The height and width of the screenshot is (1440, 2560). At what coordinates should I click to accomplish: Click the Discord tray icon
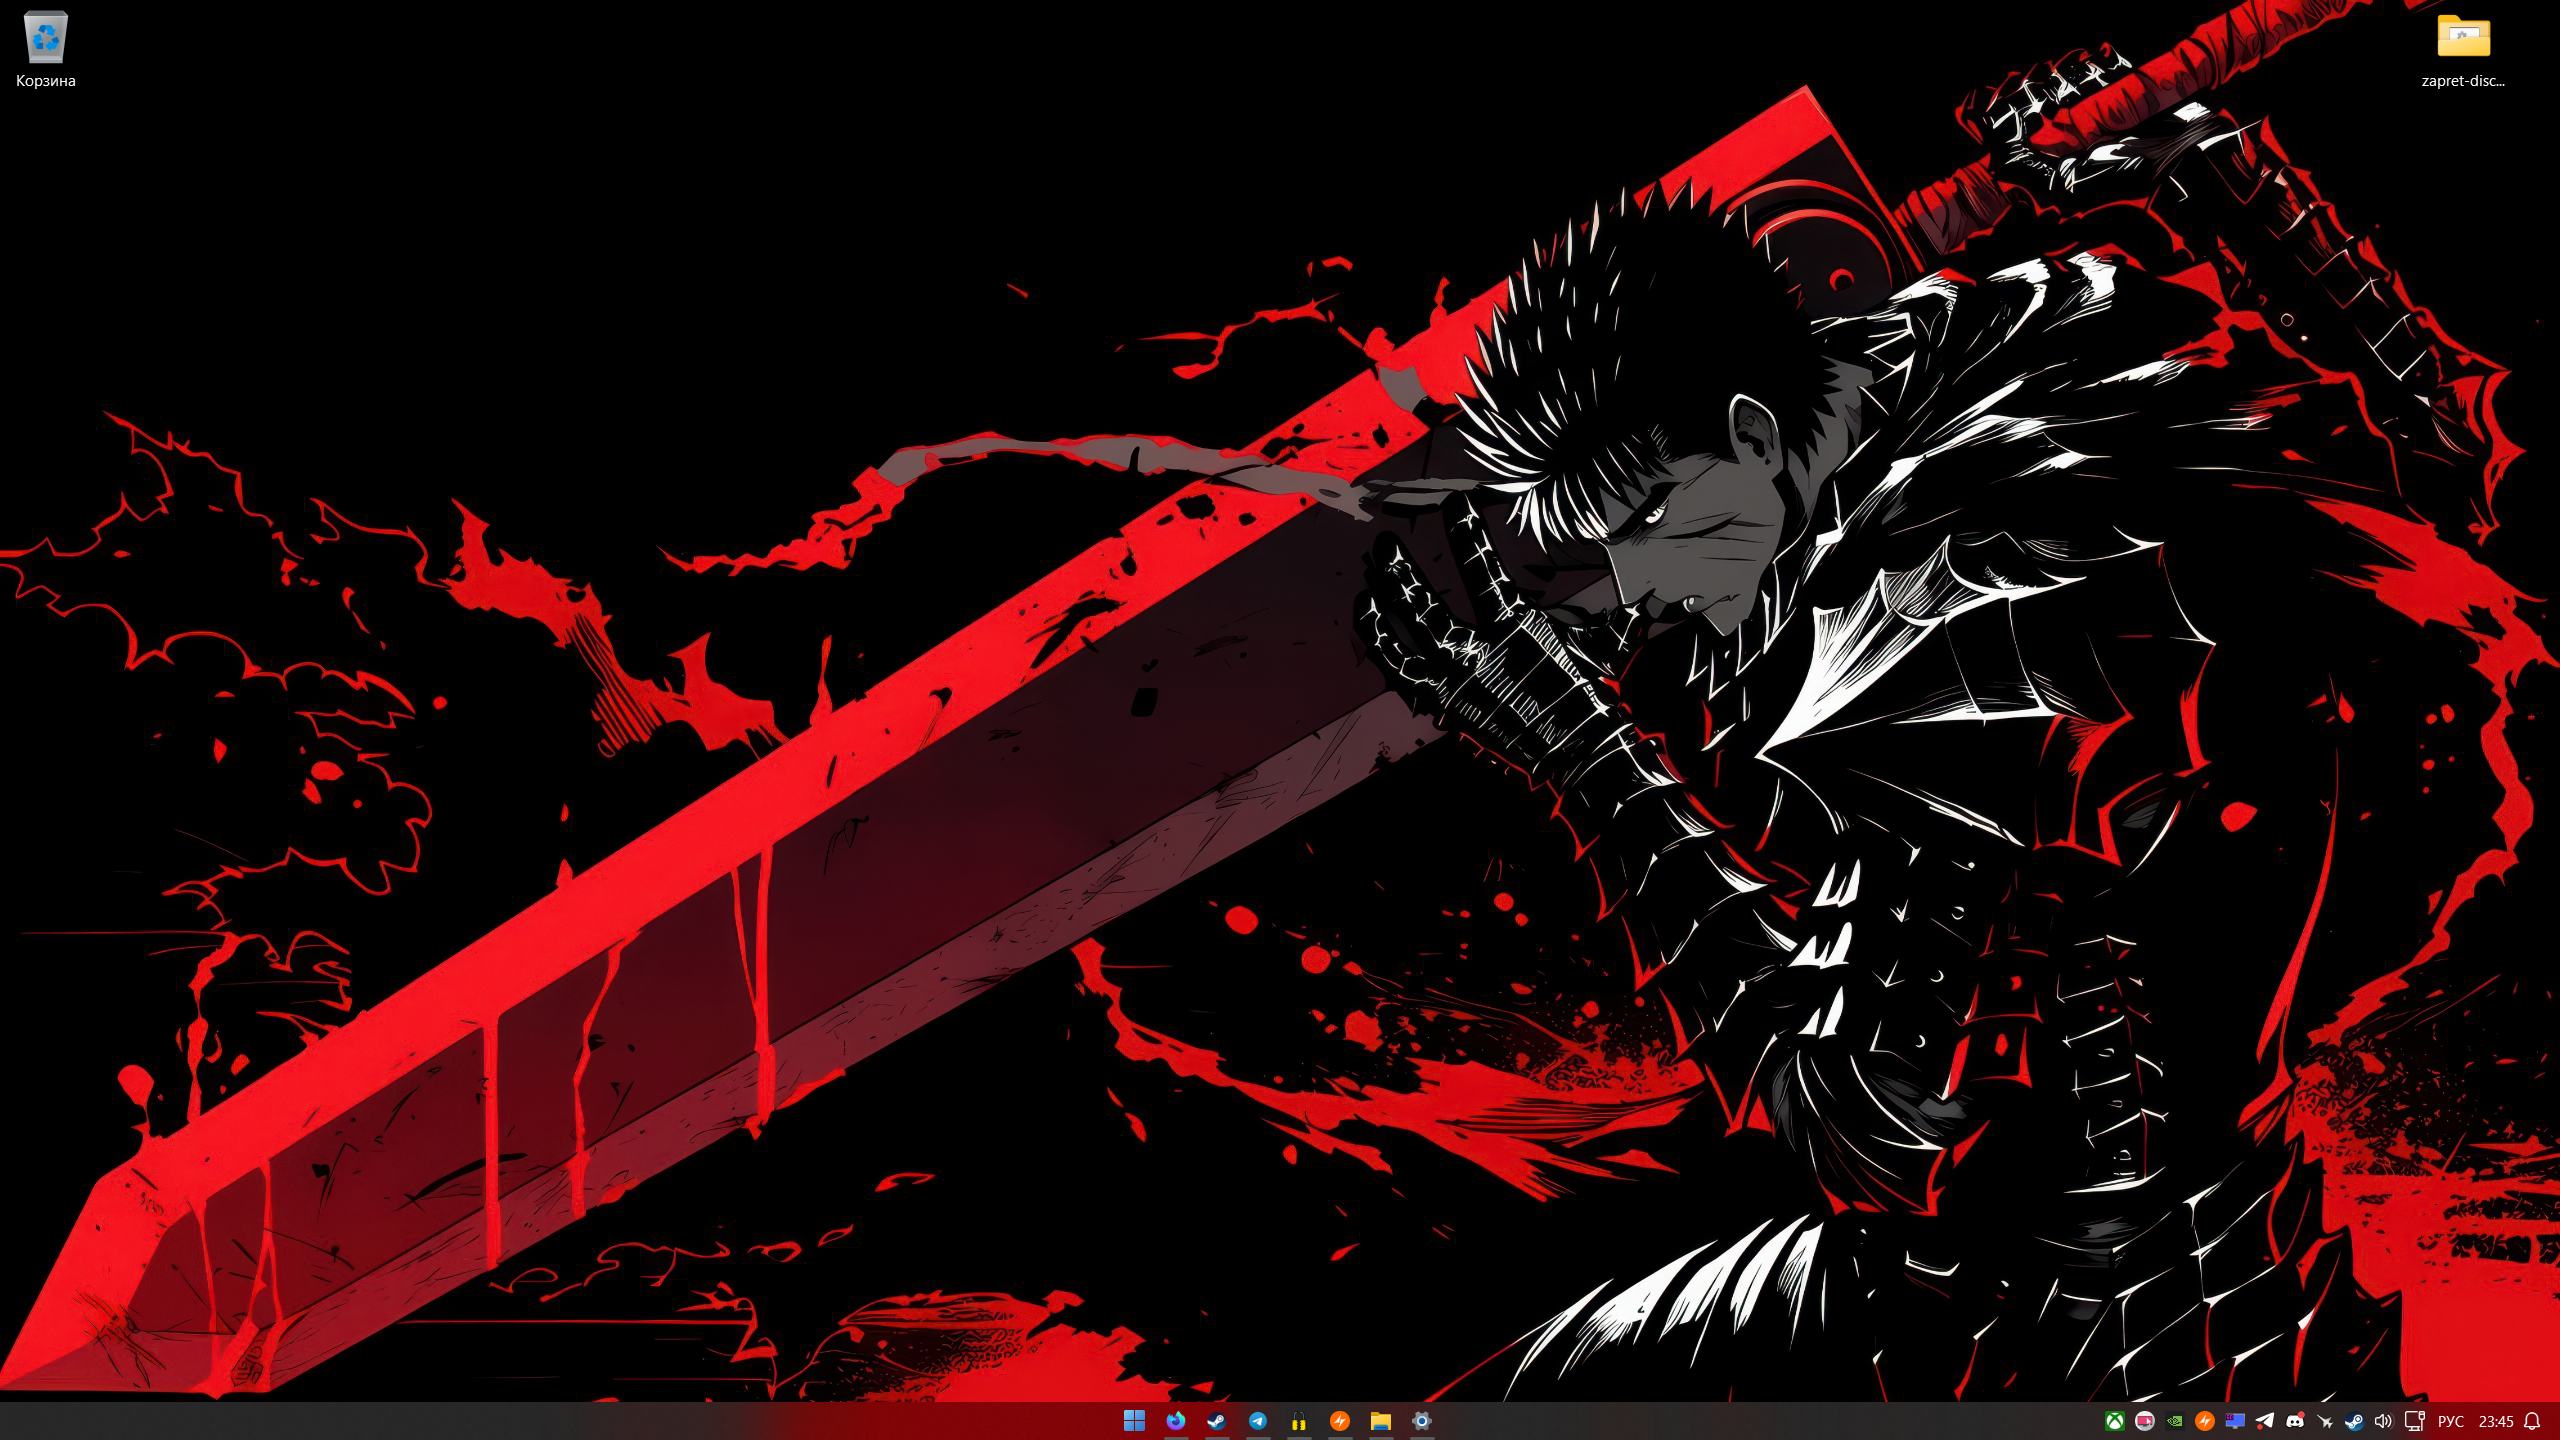(2295, 1421)
